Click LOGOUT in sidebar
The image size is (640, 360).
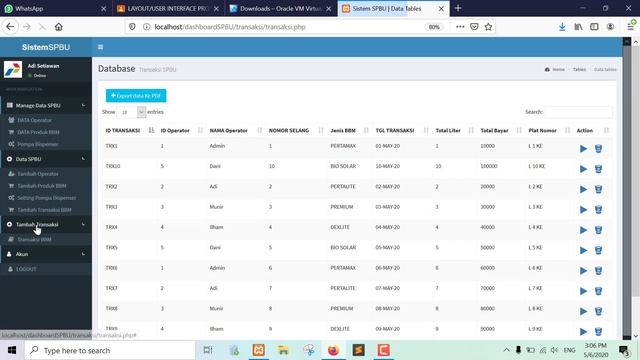[x=26, y=269]
